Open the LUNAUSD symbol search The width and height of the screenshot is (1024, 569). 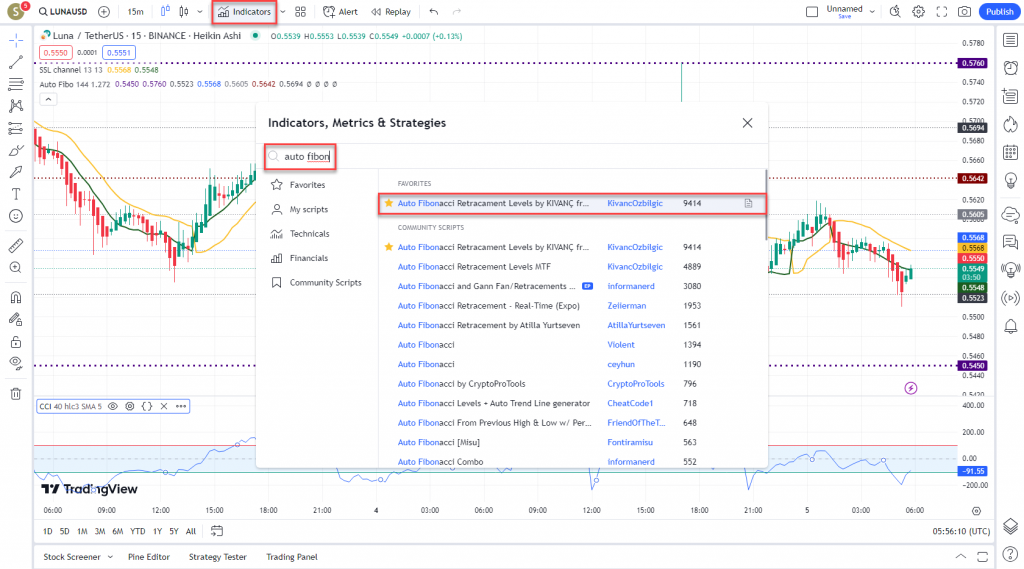pyautogui.click(x=63, y=12)
